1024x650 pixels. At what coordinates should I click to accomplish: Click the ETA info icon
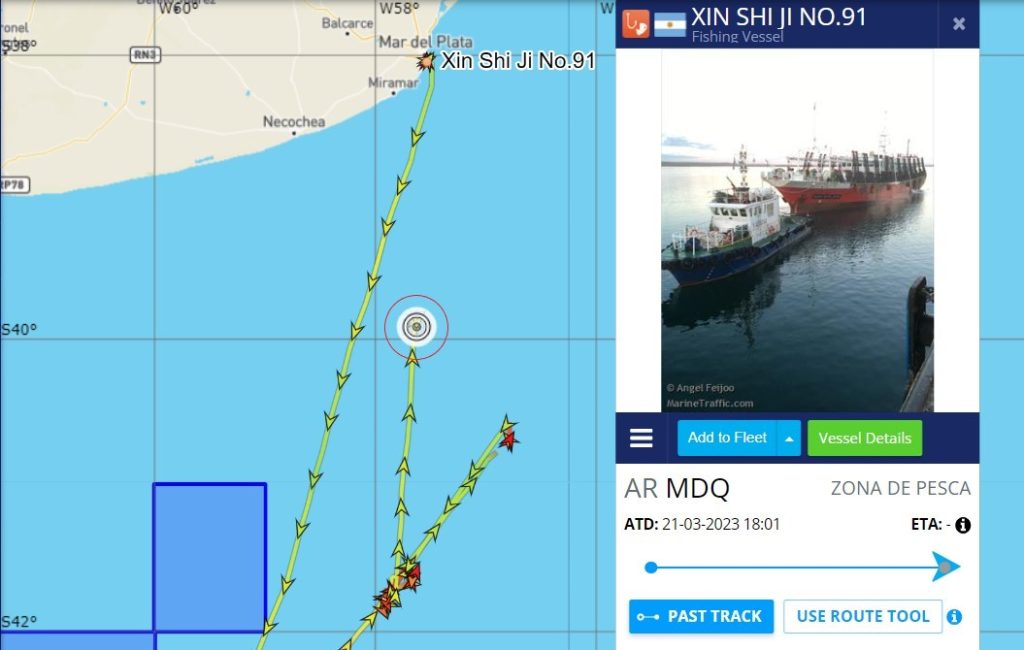963,525
